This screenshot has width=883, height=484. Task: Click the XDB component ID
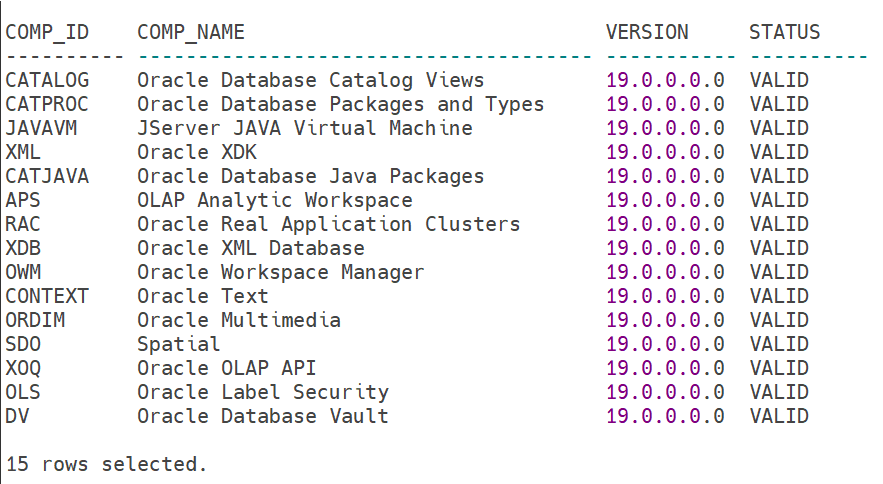click(23, 248)
